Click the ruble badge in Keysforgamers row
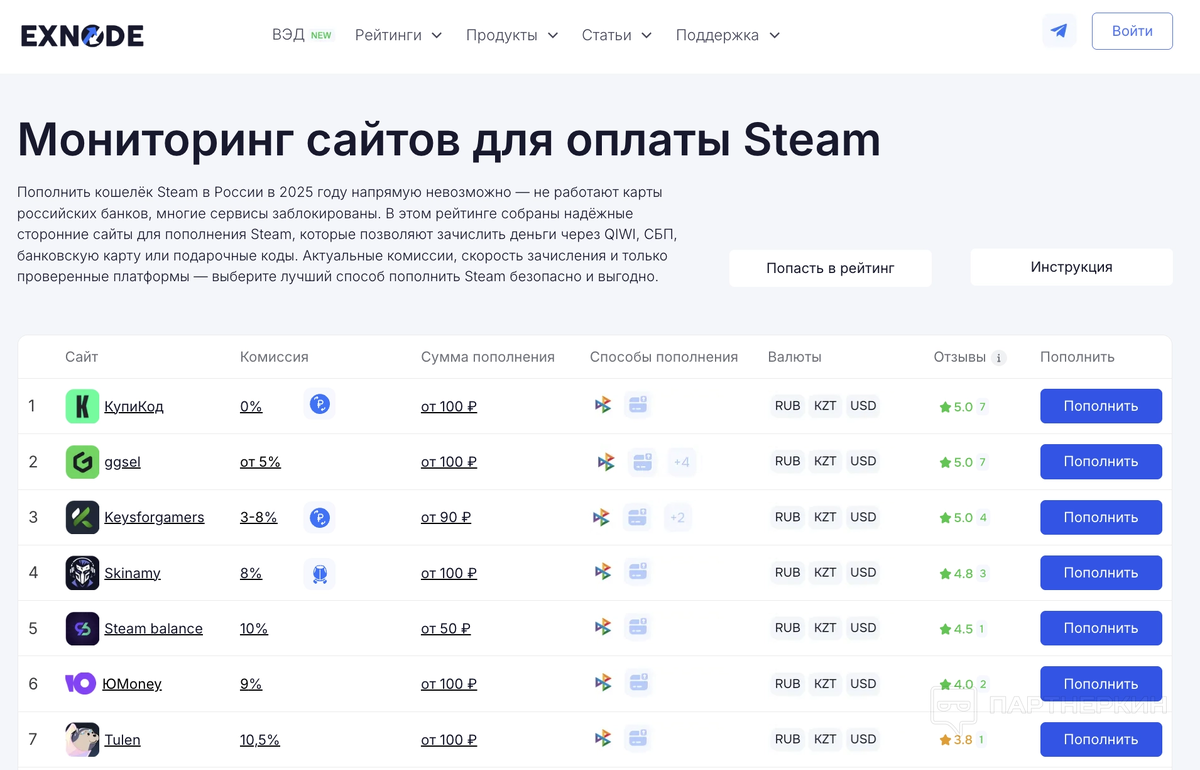Image resolution: width=1200 pixels, height=770 pixels. (319, 517)
